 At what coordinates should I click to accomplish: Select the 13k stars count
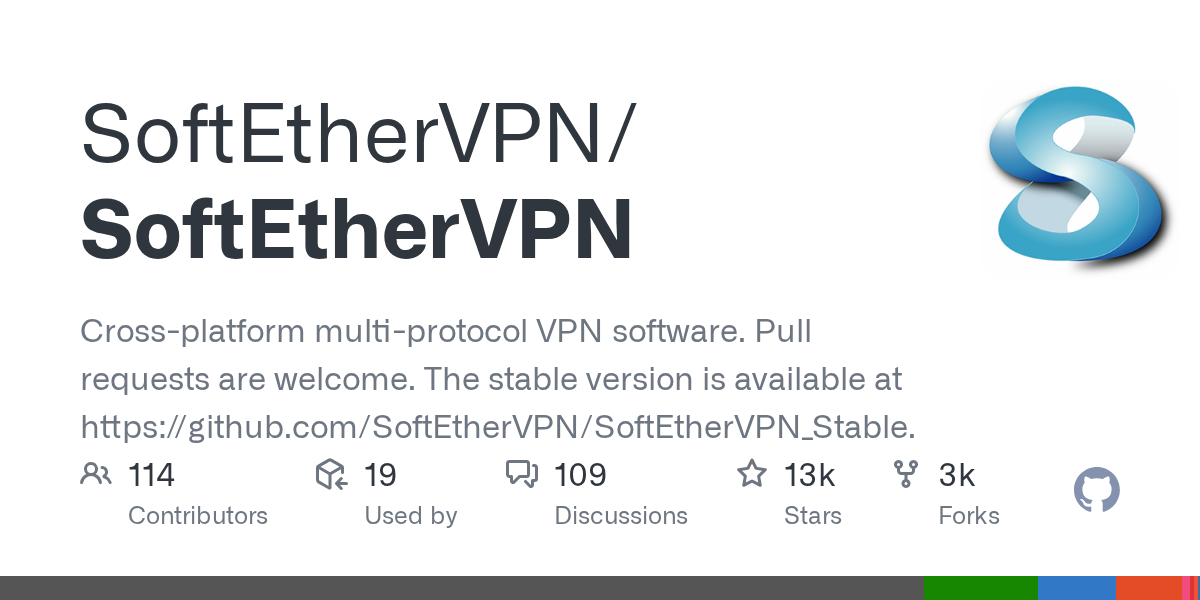[810, 475]
